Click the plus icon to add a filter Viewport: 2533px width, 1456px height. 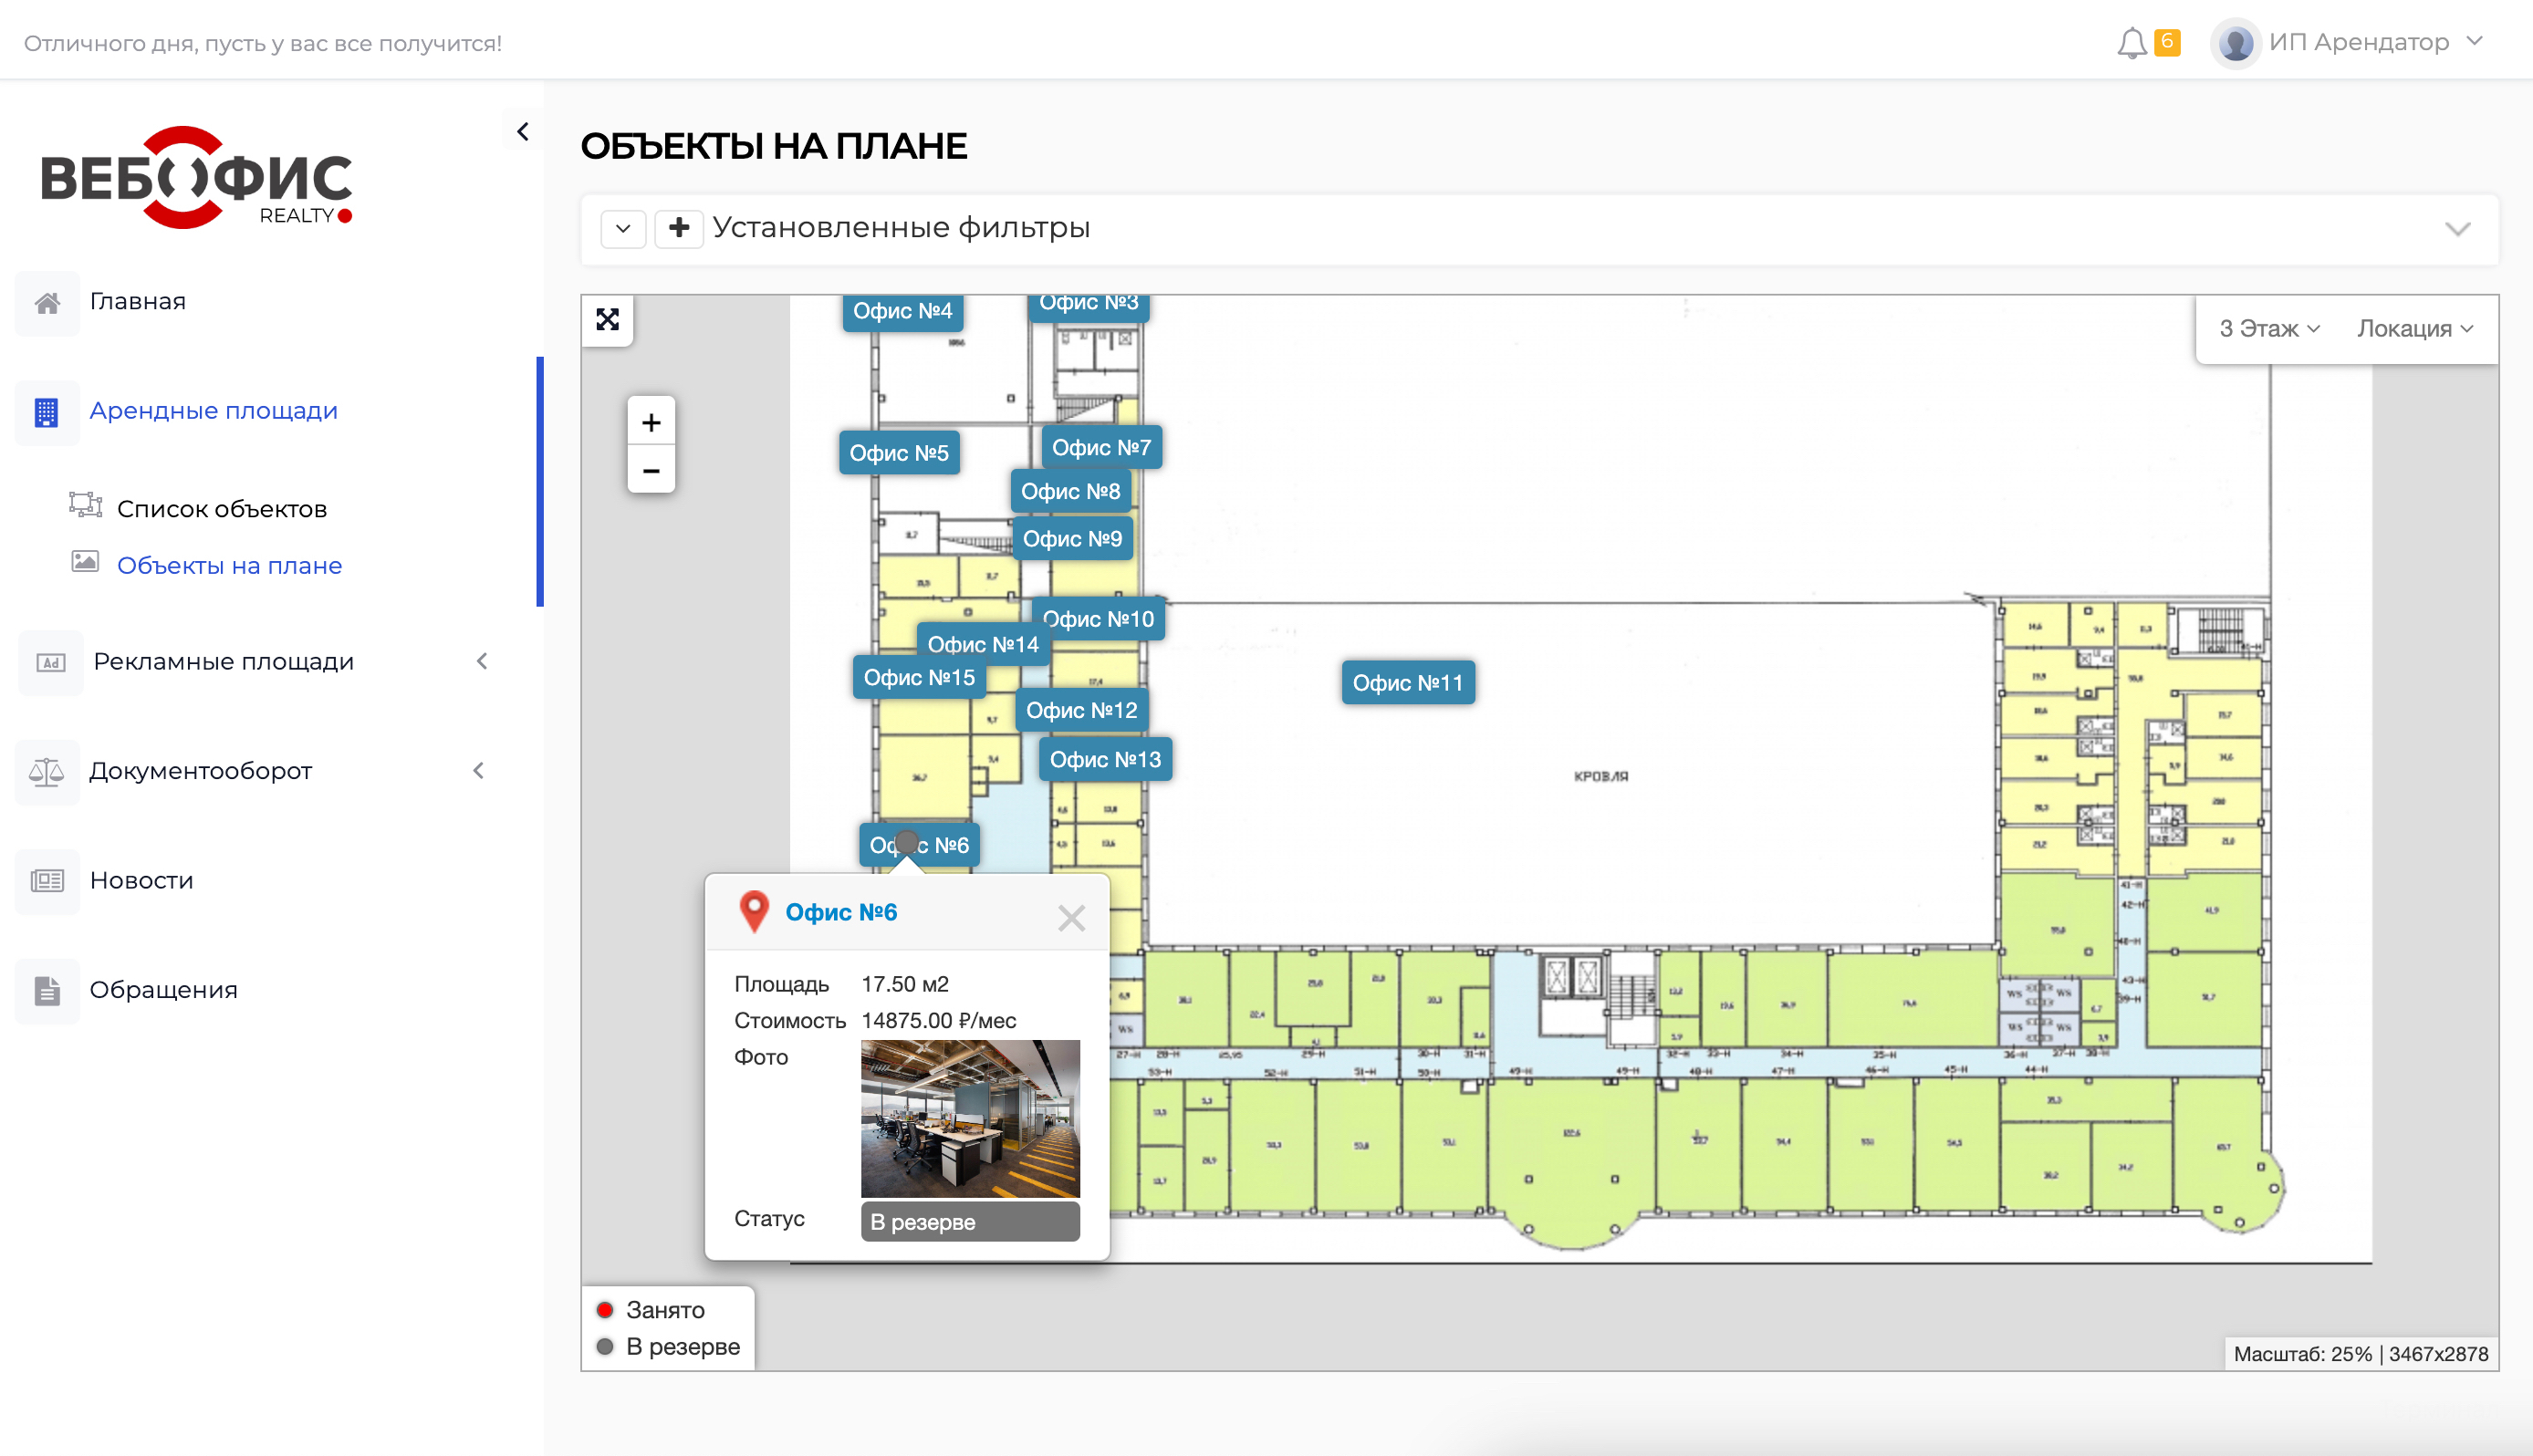click(x=679, y=228)
